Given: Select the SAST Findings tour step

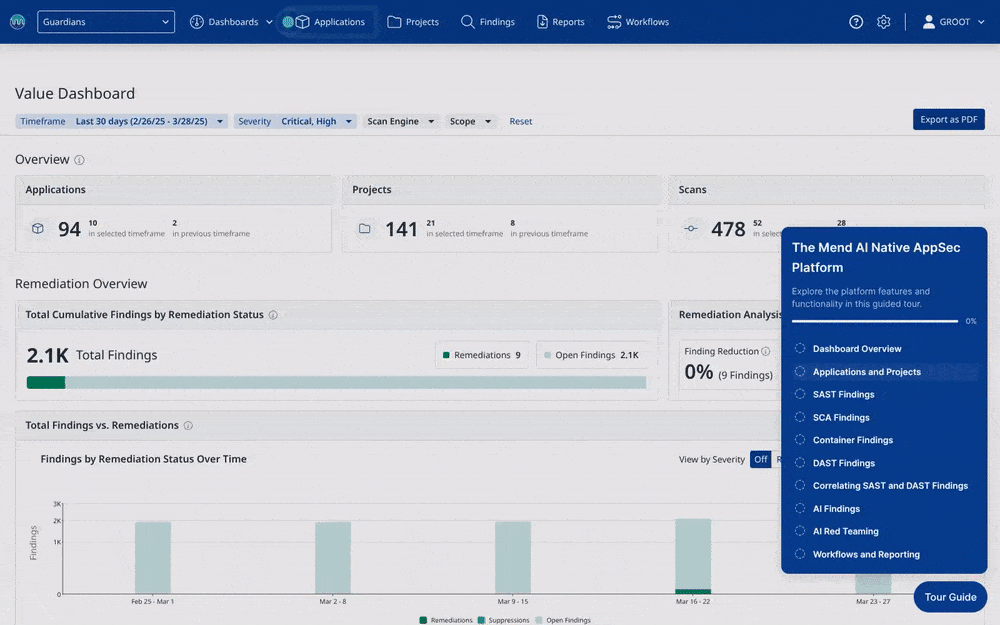Looking at the screenshot, I should point(843,395).
